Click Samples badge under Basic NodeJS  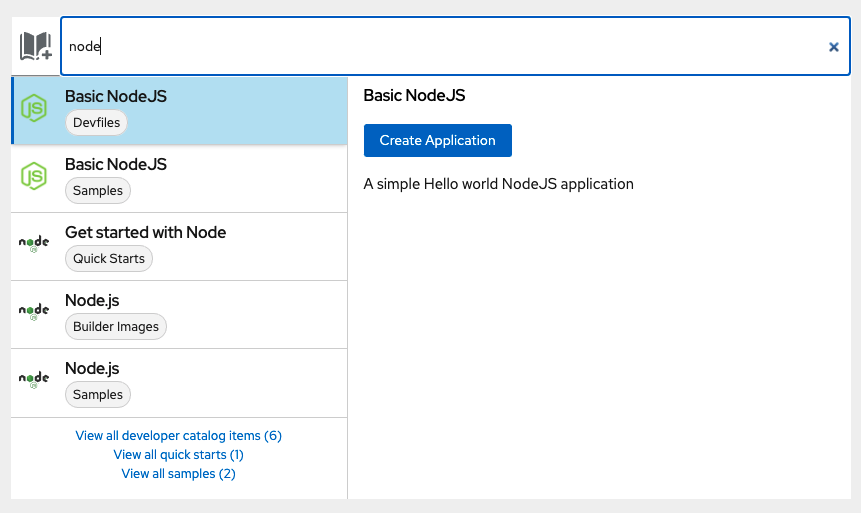point(98,191)
